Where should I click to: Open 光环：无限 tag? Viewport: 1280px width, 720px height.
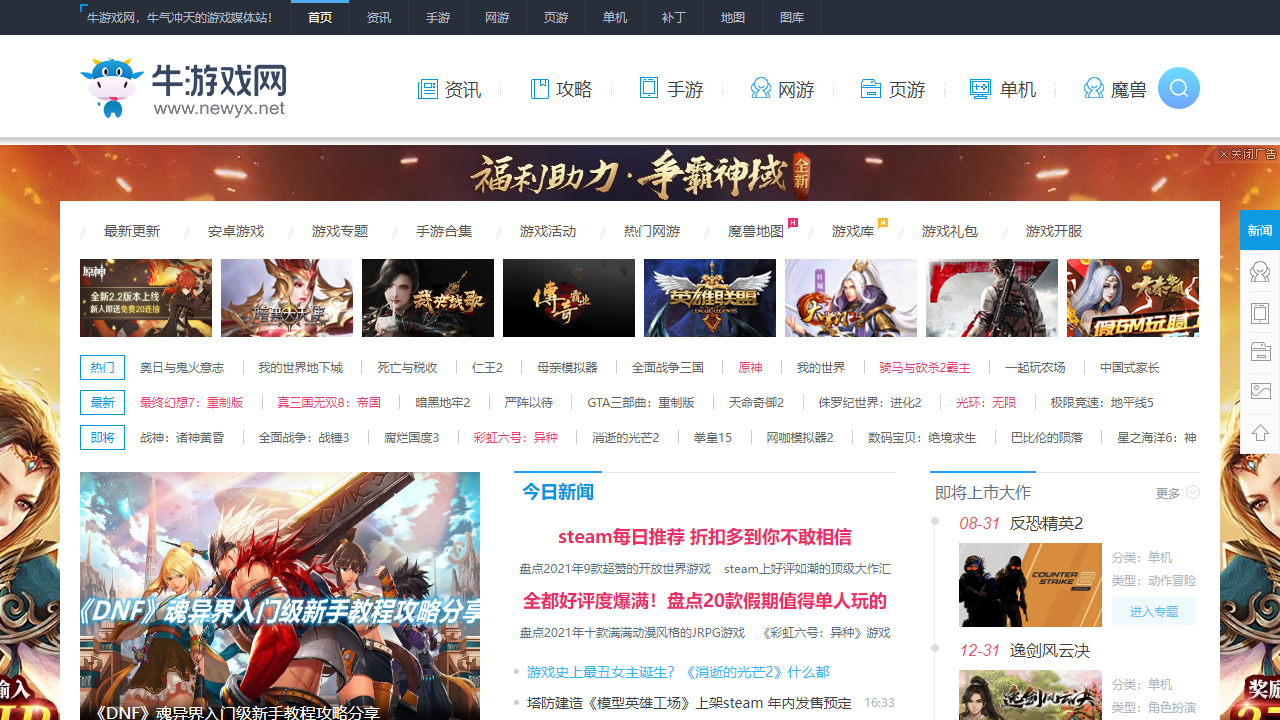click(986, 403)
